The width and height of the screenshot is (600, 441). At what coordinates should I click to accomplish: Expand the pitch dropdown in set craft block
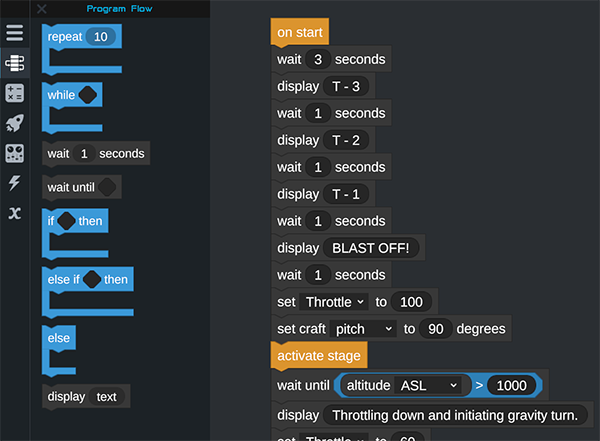coord(364,328)
